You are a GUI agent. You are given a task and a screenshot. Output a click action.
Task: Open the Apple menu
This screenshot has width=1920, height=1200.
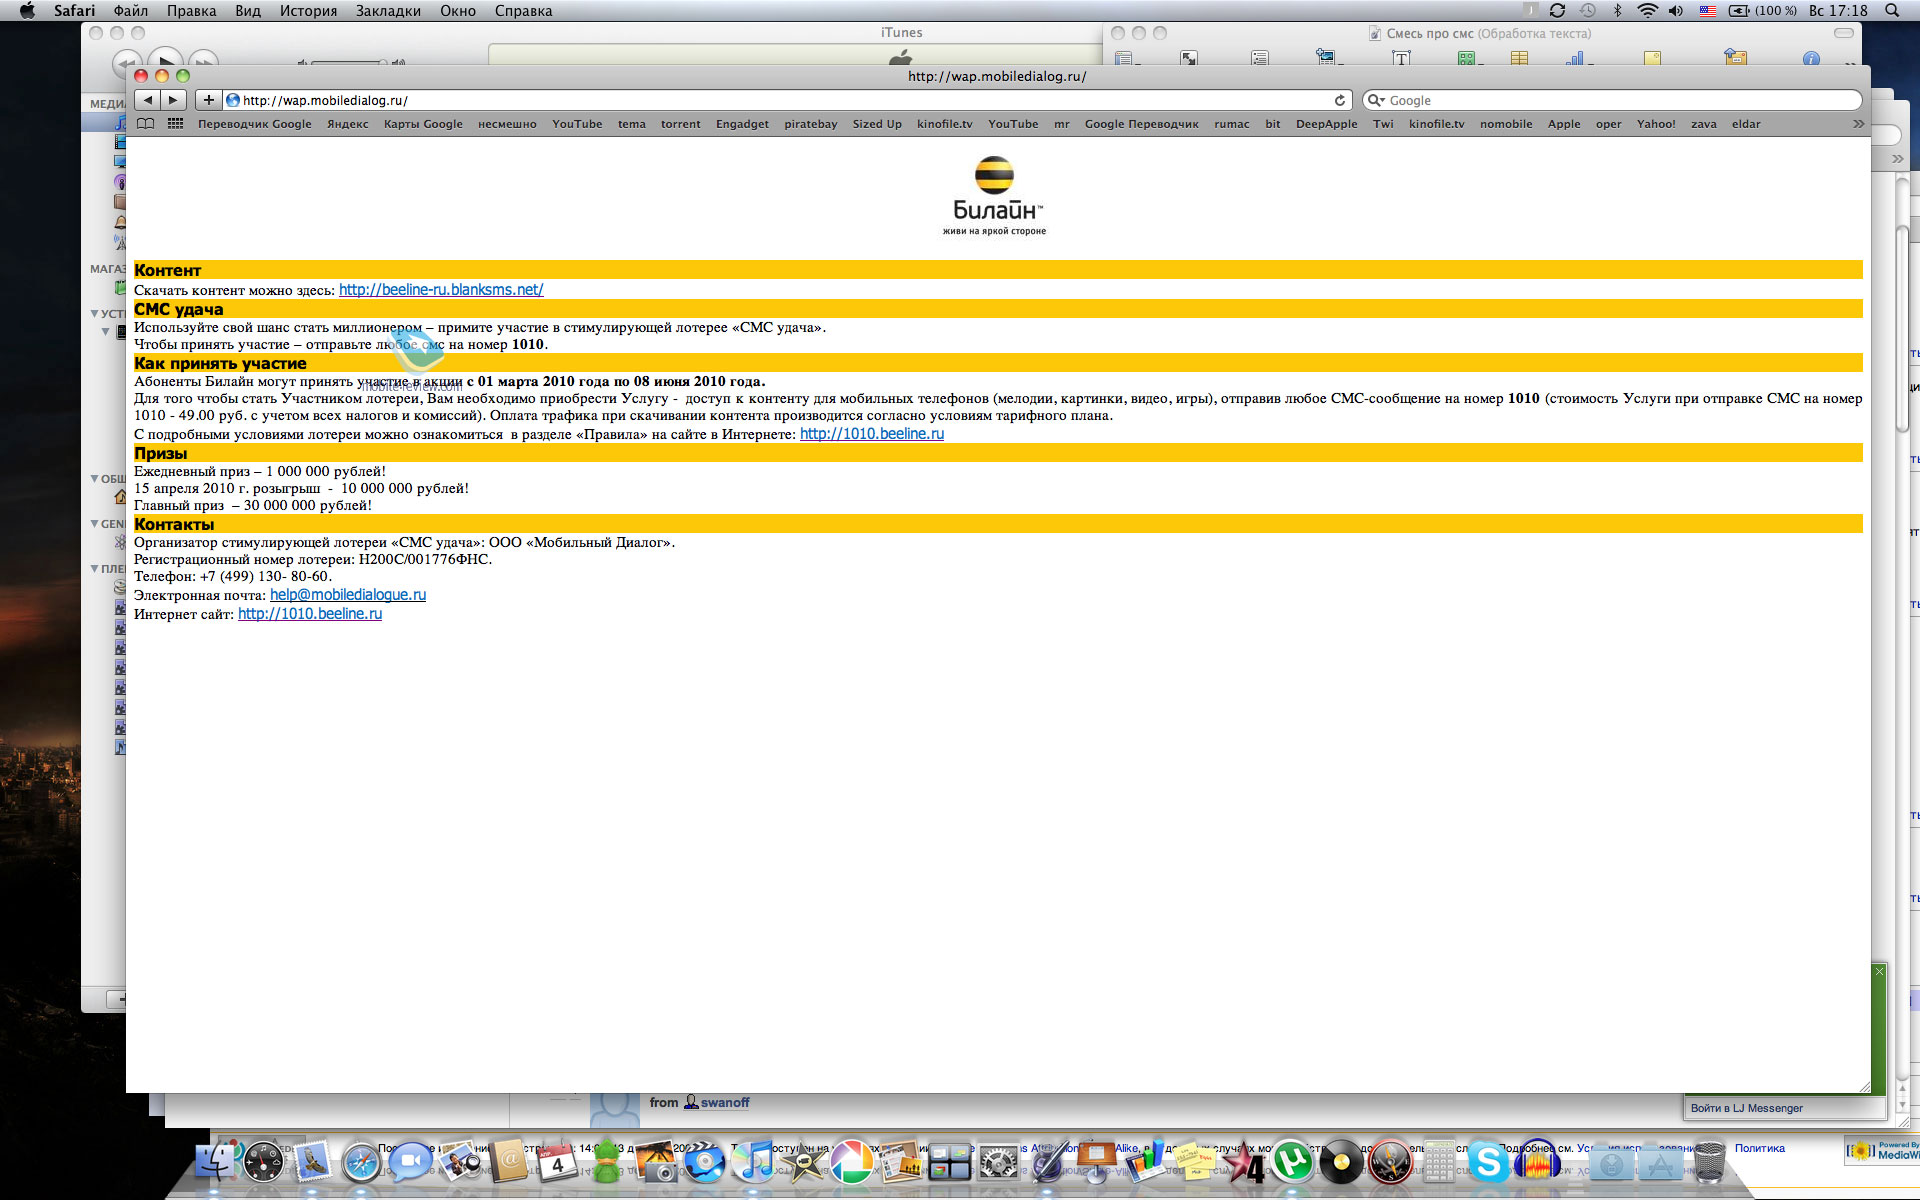[27, 11]
